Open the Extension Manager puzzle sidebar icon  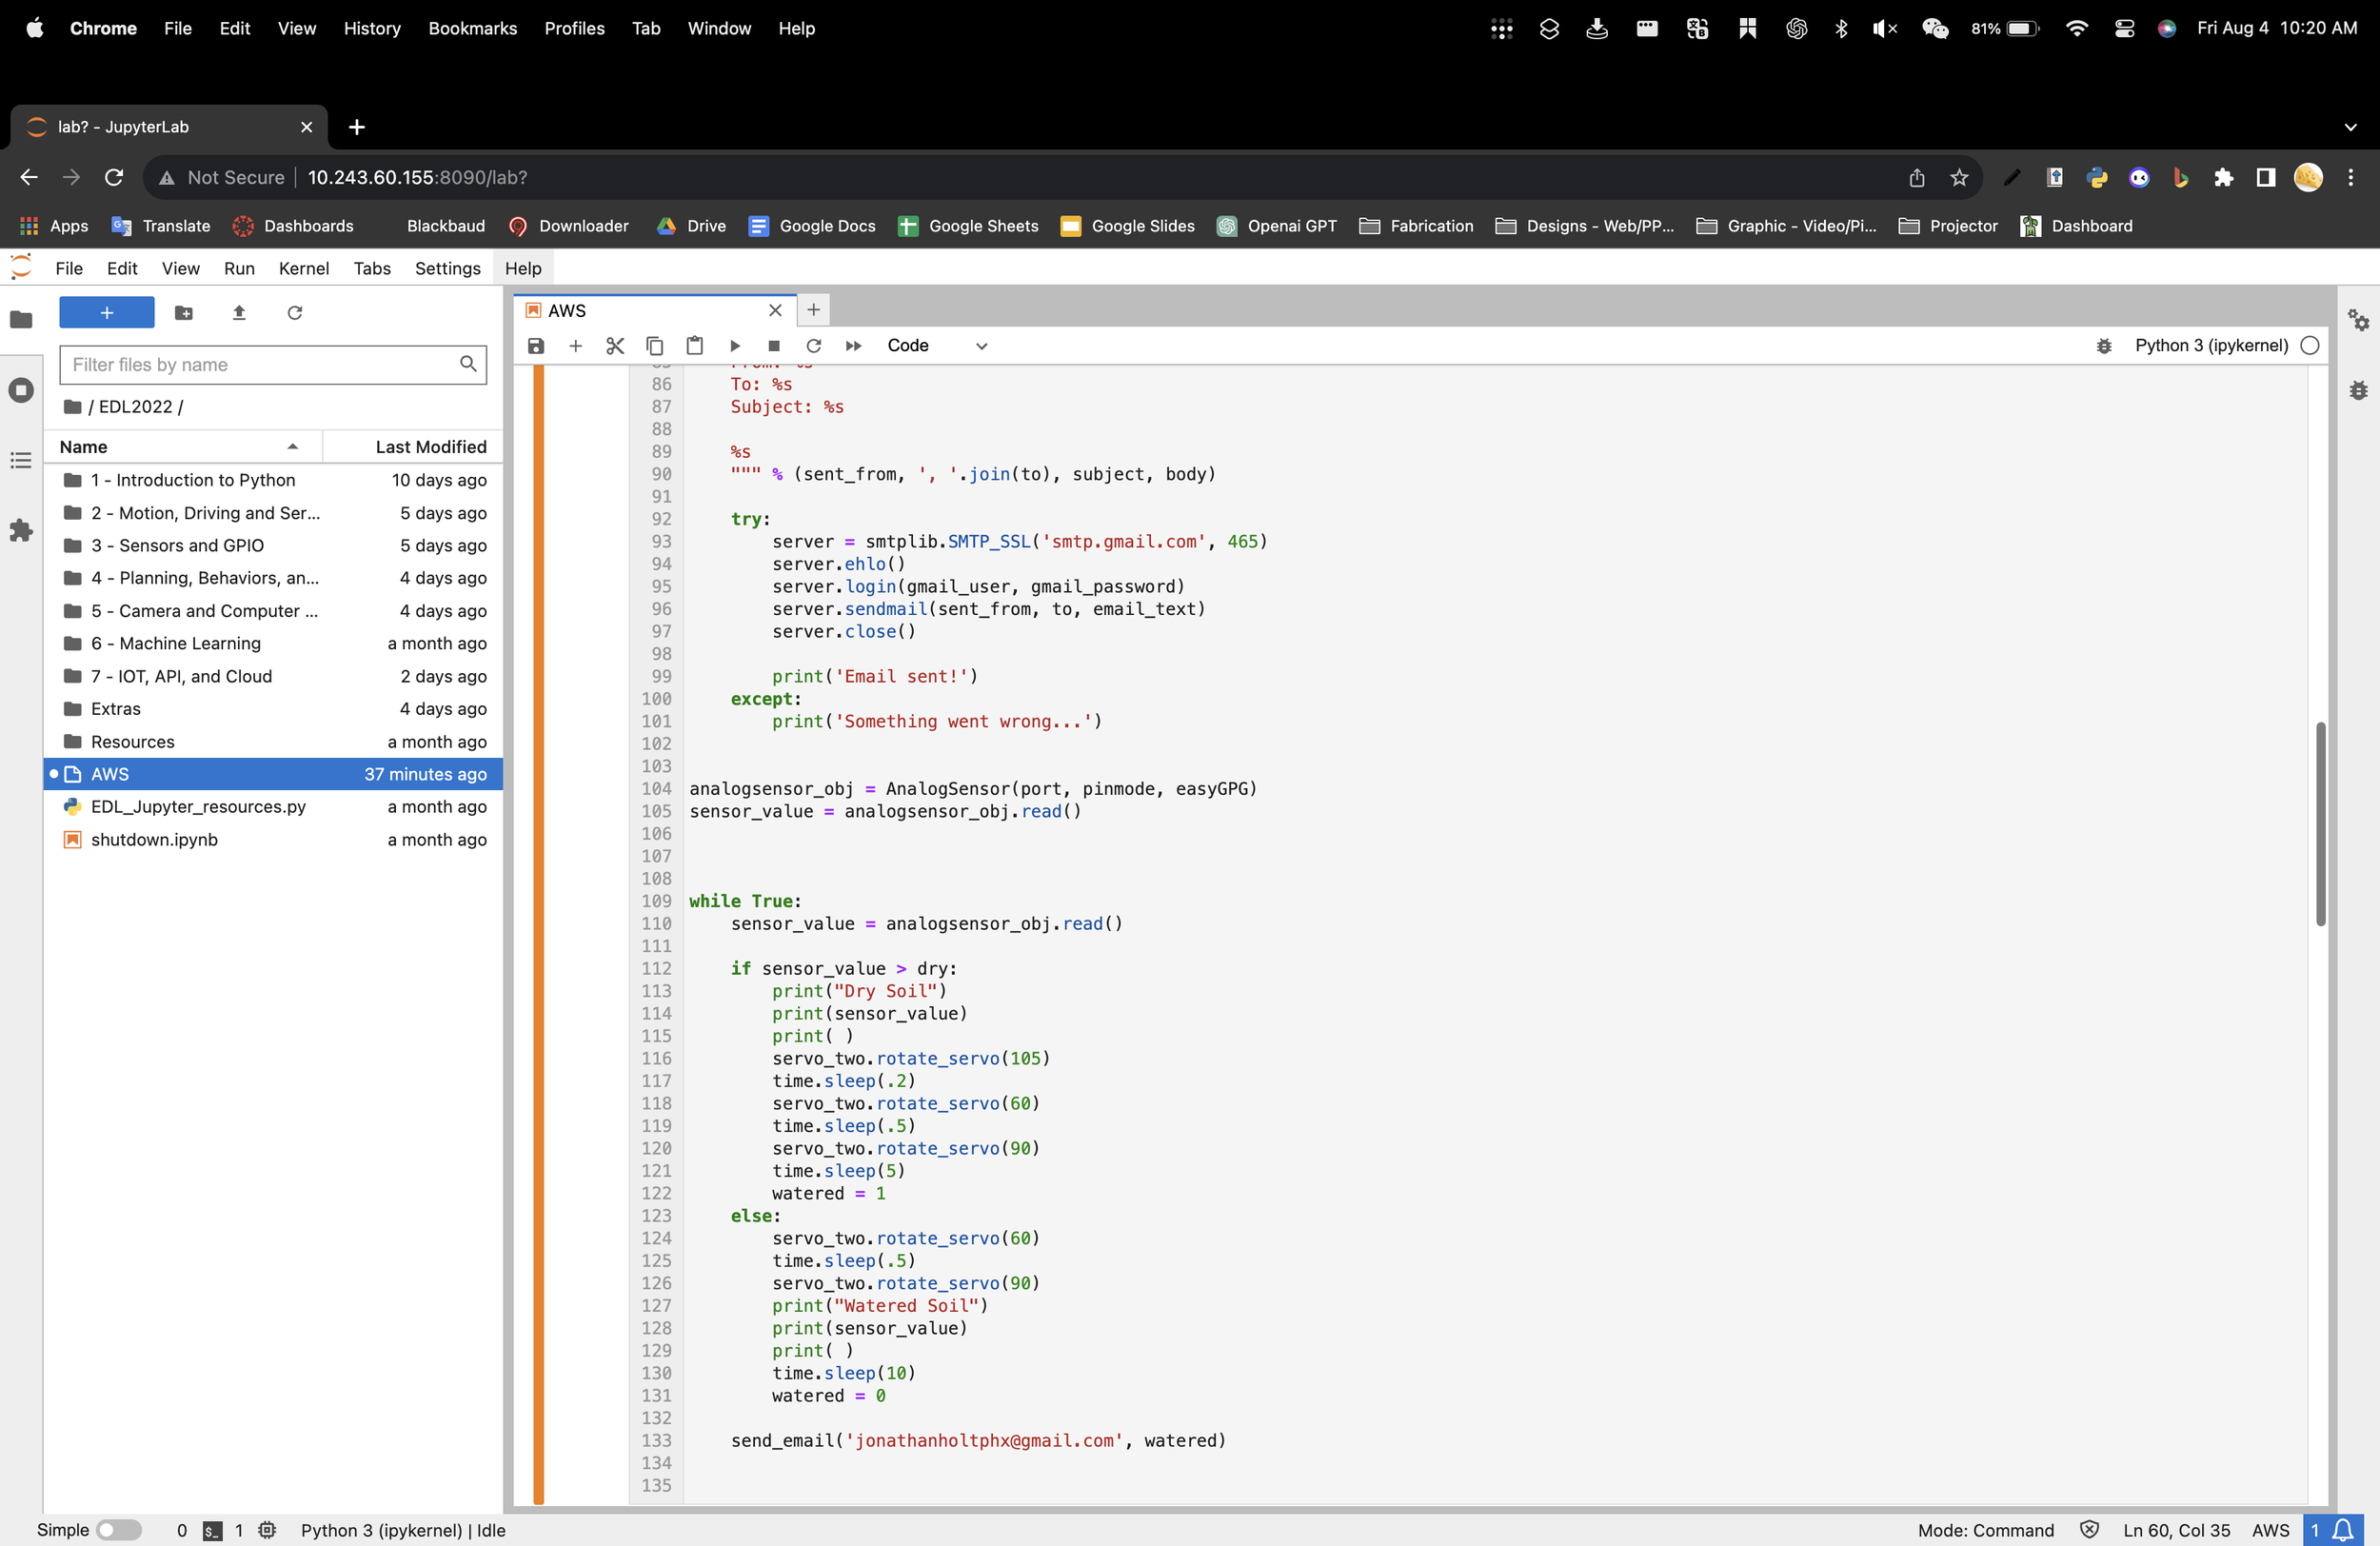pos(21,530)
